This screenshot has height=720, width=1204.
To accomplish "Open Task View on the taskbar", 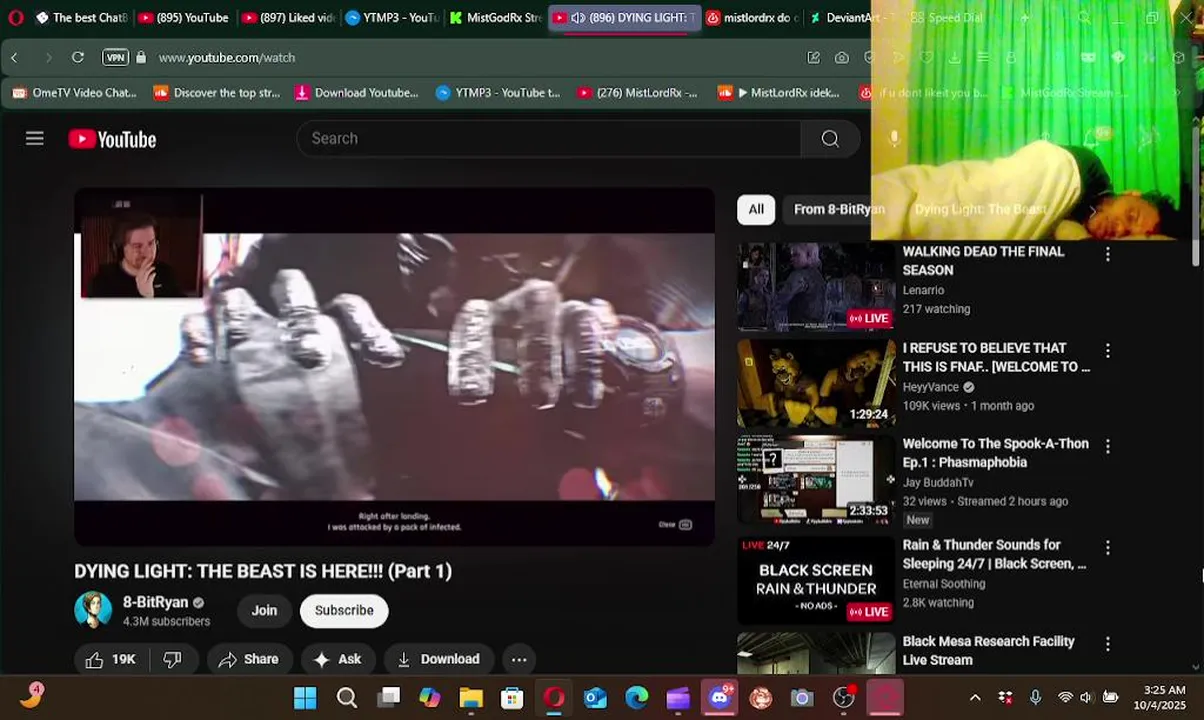I will pyautogui.click(x=388, y=698).
